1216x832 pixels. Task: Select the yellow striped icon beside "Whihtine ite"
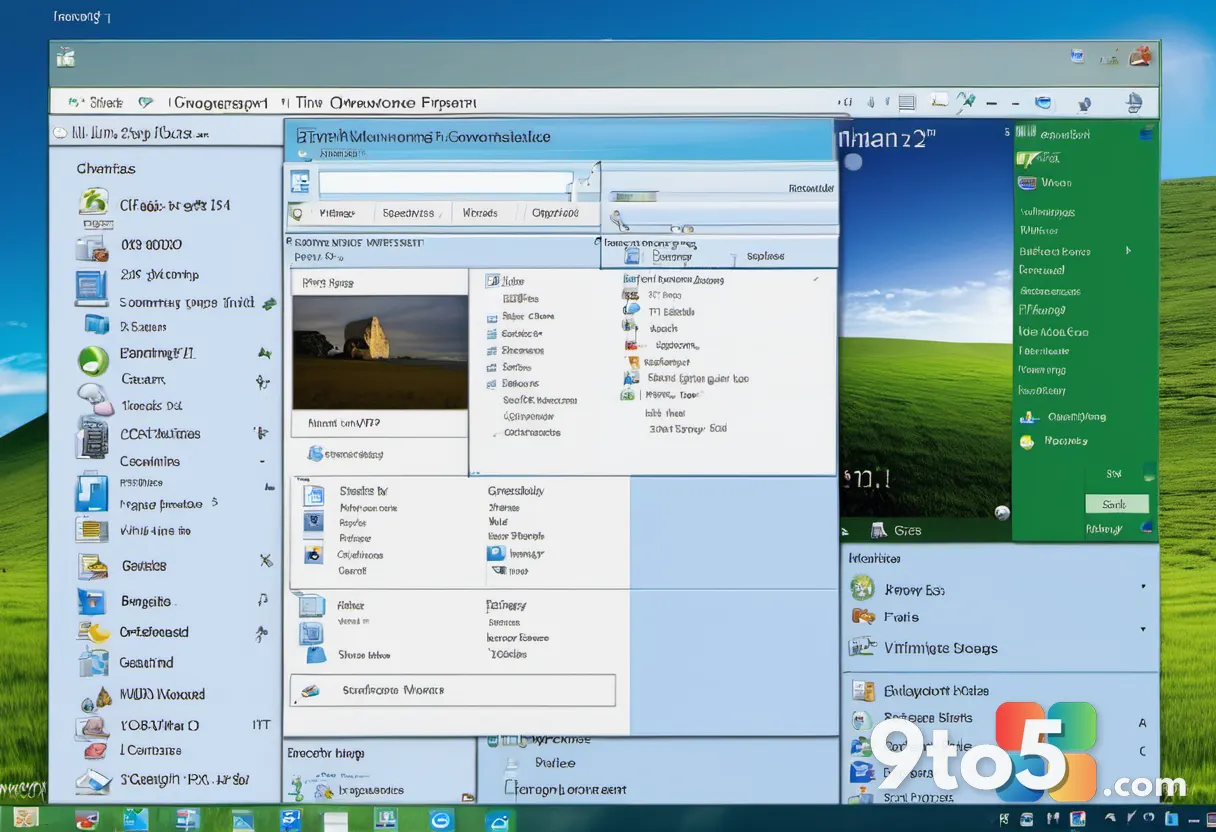coord(92,529)
